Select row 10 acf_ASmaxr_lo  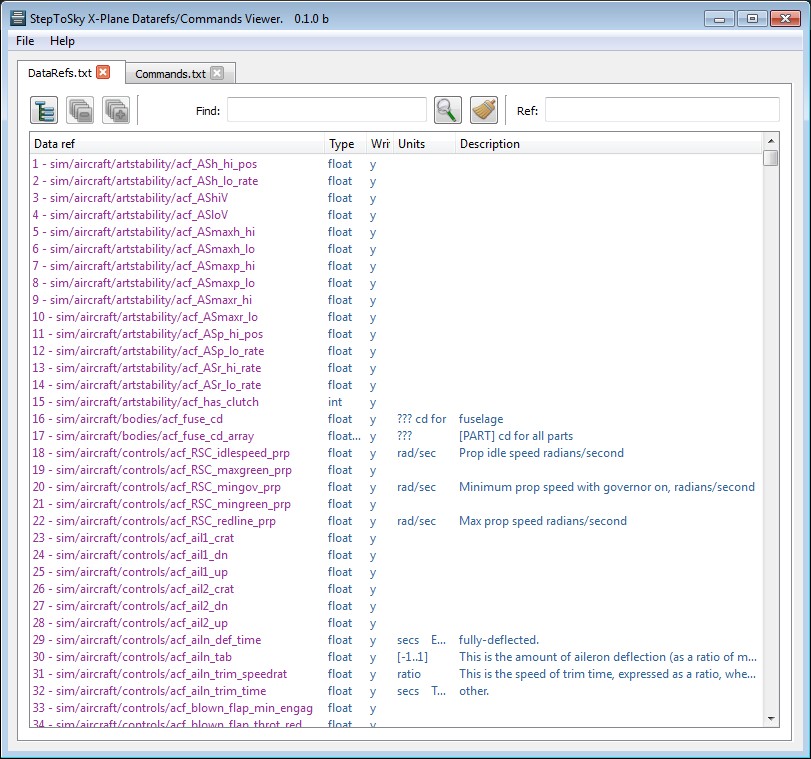click(x=396, y=317)
